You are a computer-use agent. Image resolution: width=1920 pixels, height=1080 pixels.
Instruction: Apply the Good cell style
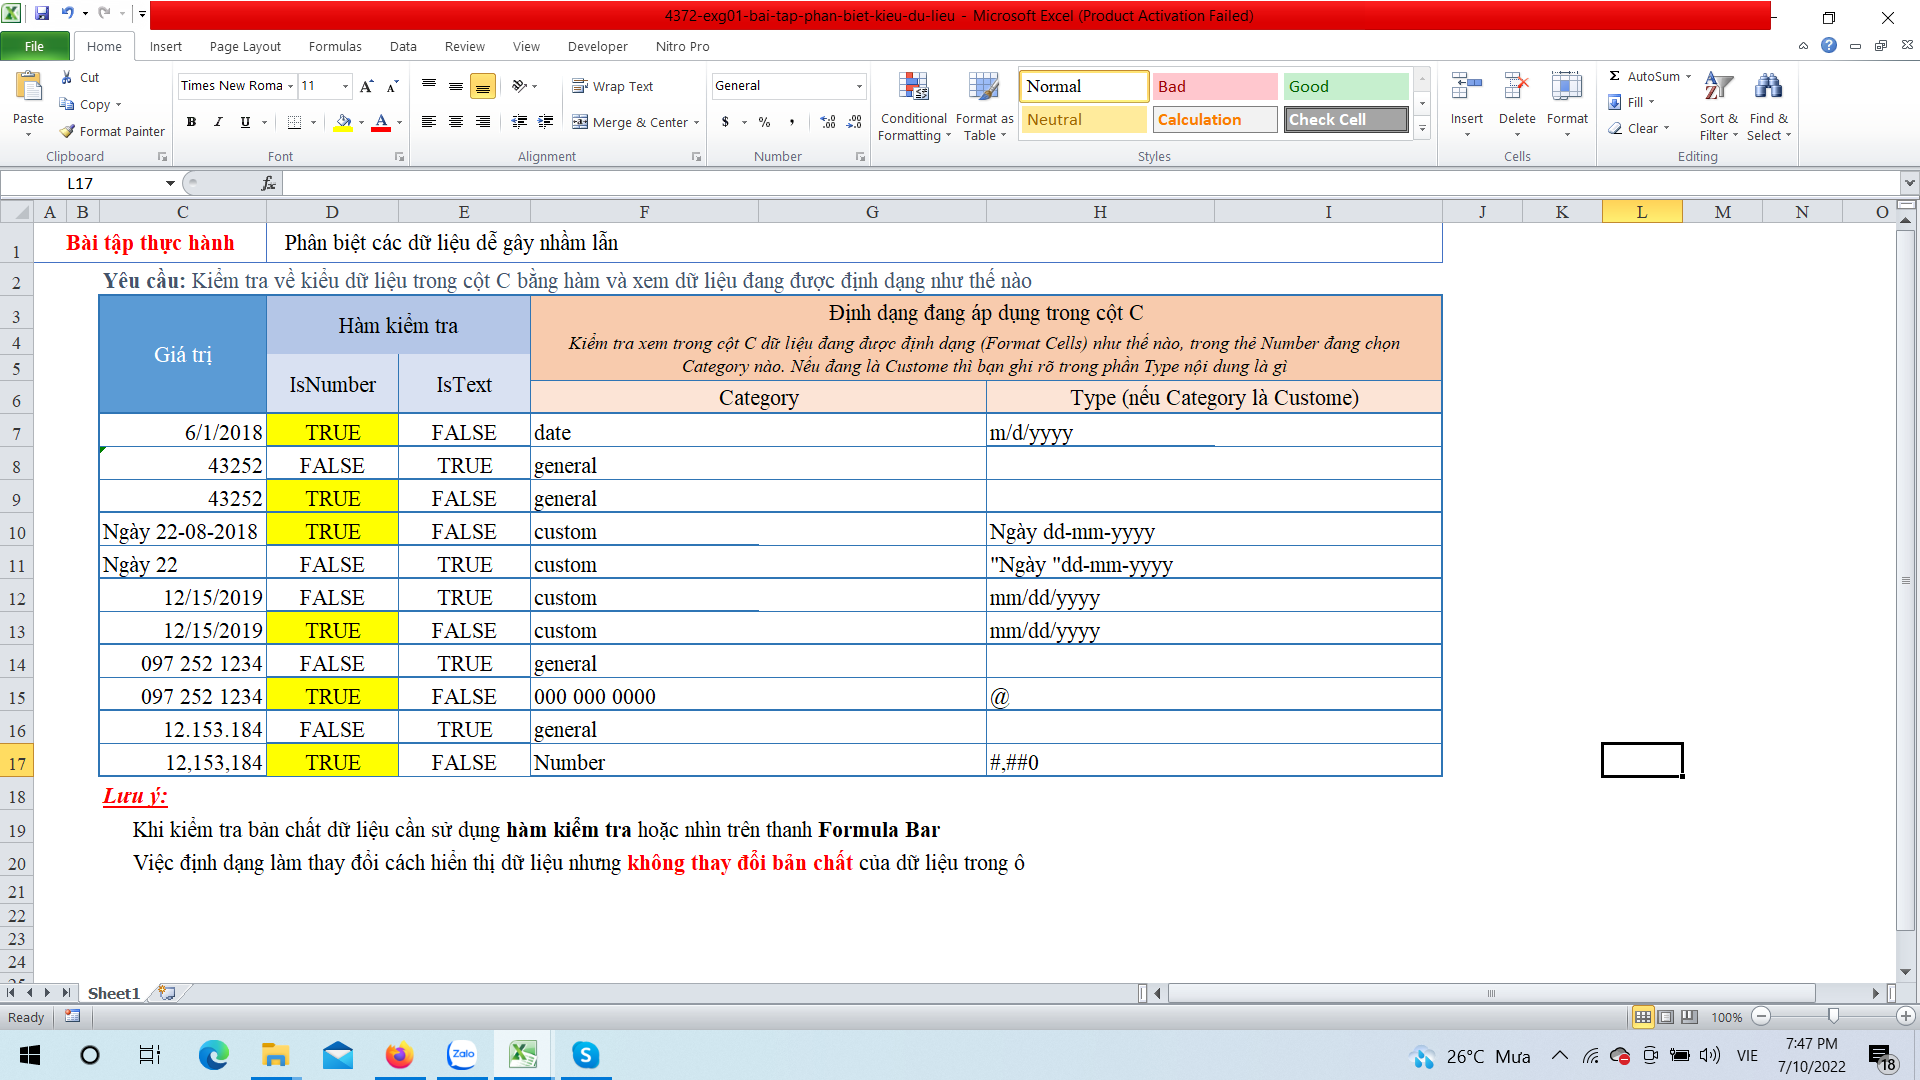(x=1345, y=86)
